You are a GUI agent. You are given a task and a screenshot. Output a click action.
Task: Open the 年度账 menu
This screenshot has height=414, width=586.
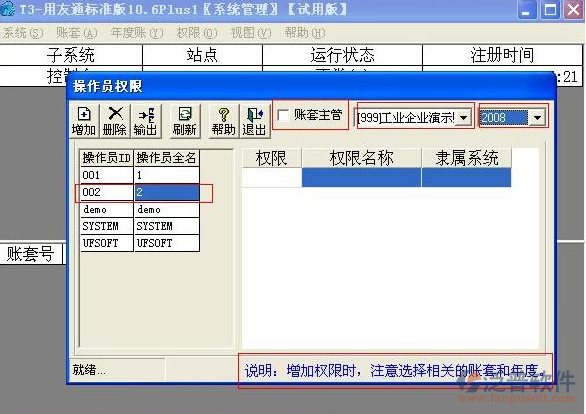tap(137, 33)
